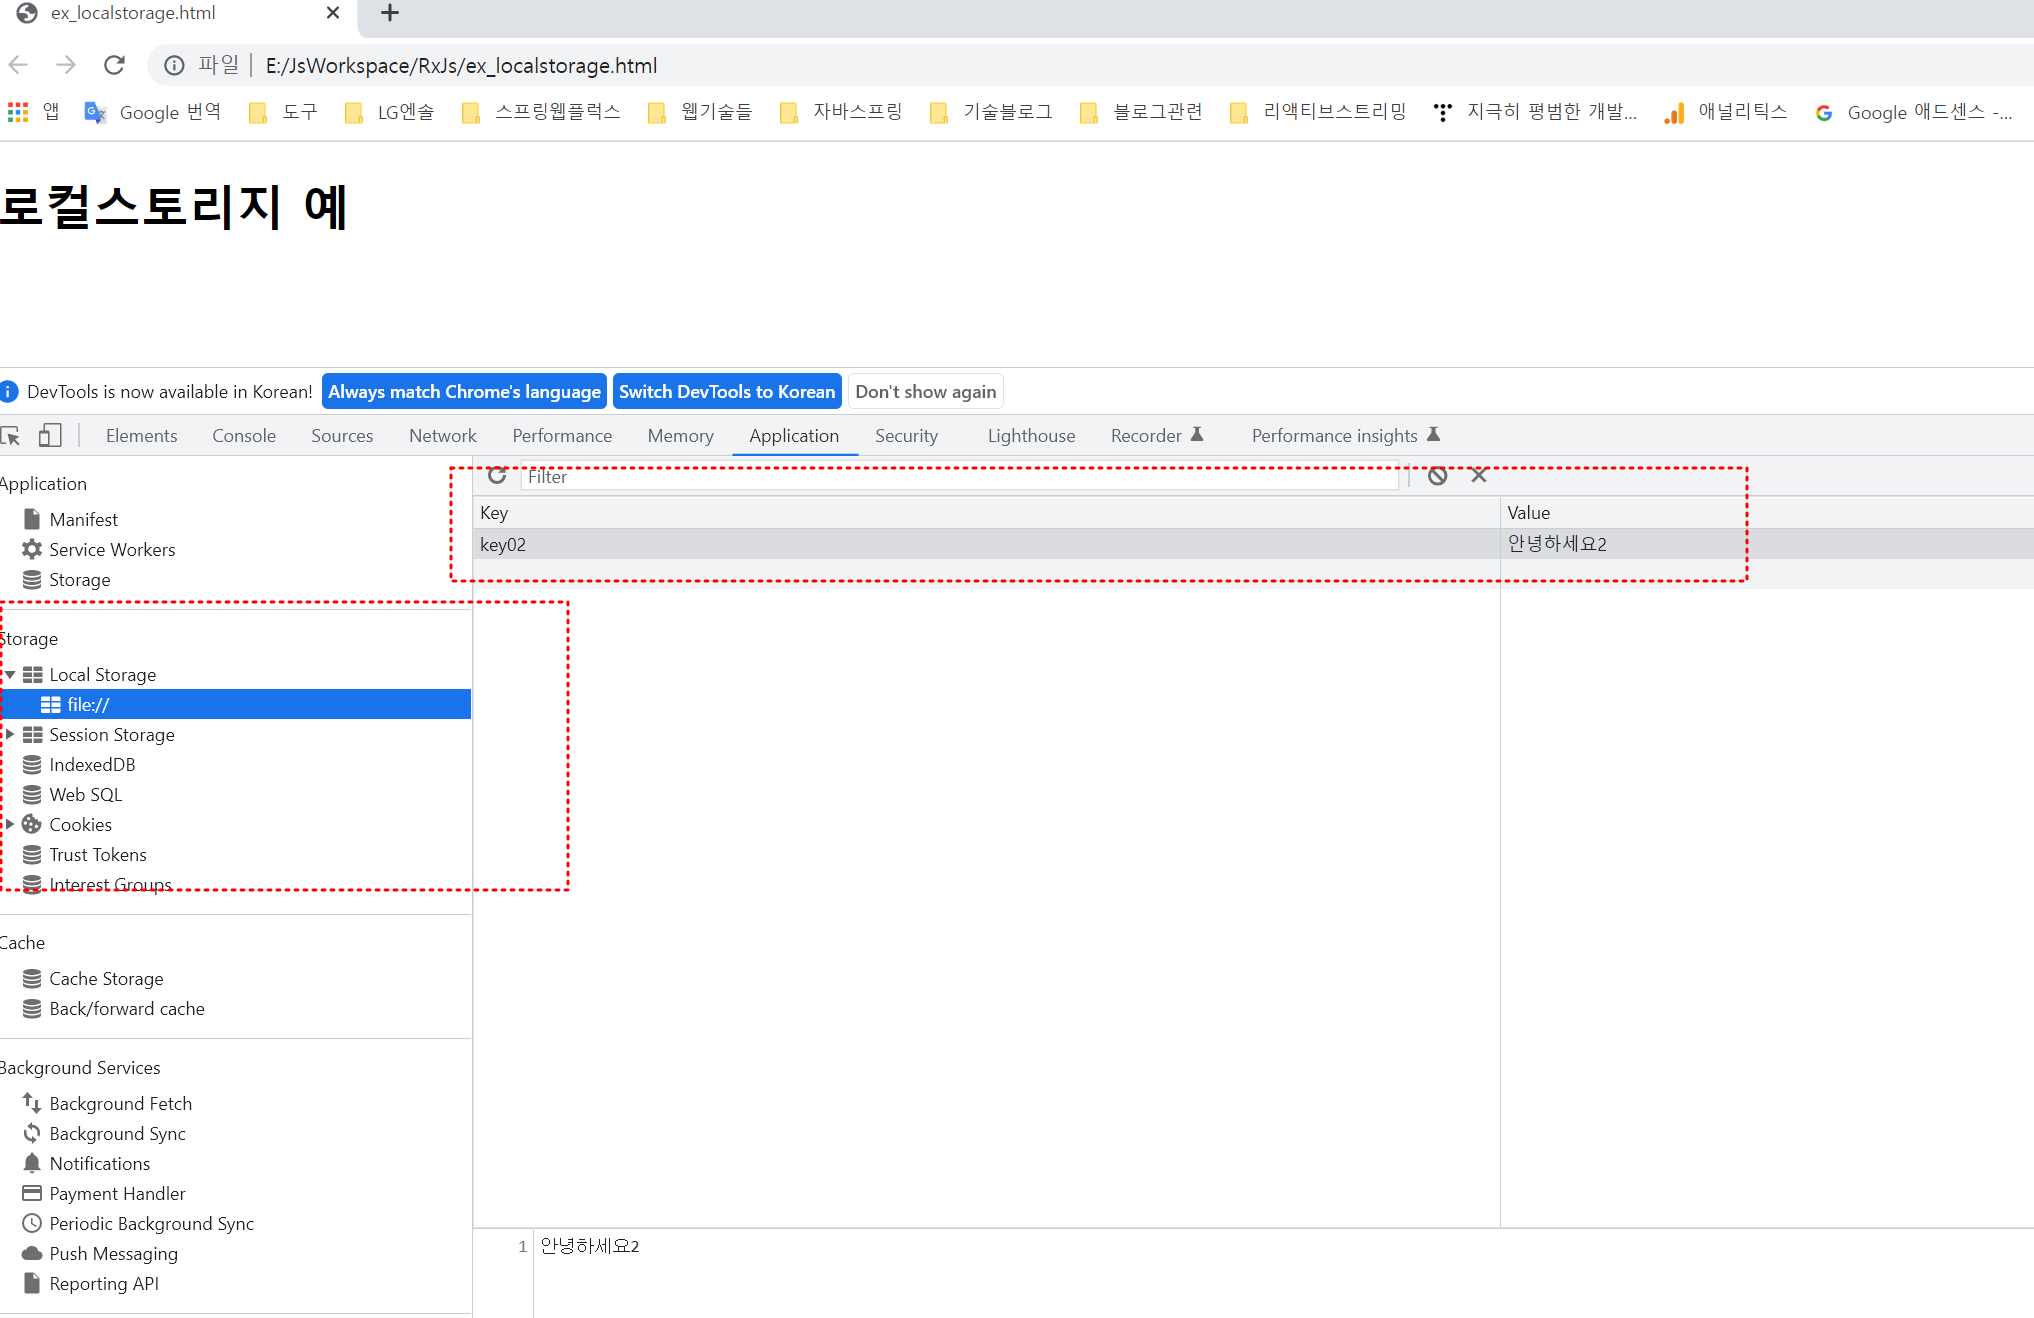Click the site info icon in address bar
This screenshot has width=2034, height=1318.
coord(174,65)
